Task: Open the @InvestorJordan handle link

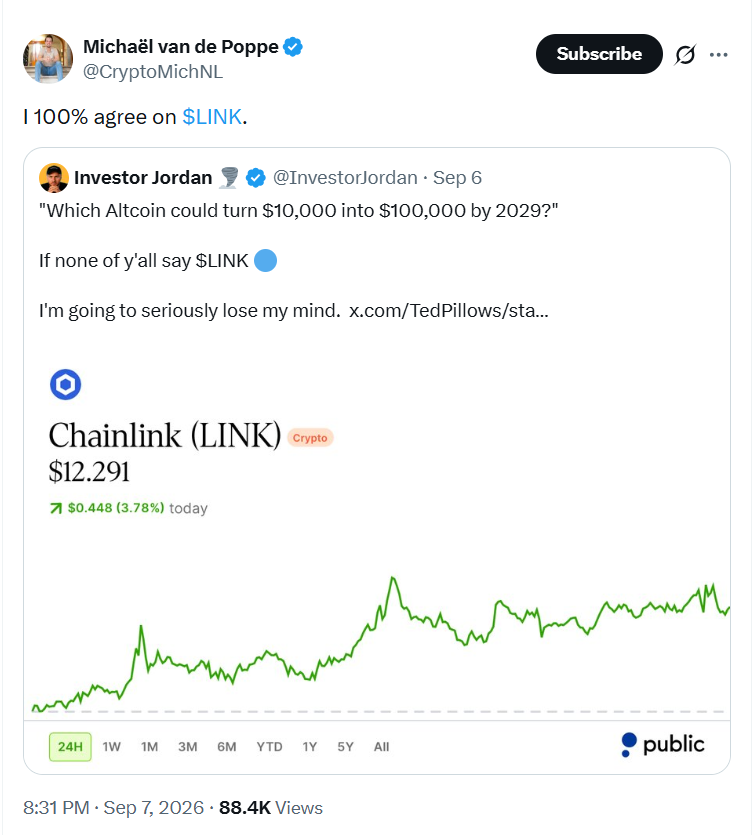Action: click(345, 178)
